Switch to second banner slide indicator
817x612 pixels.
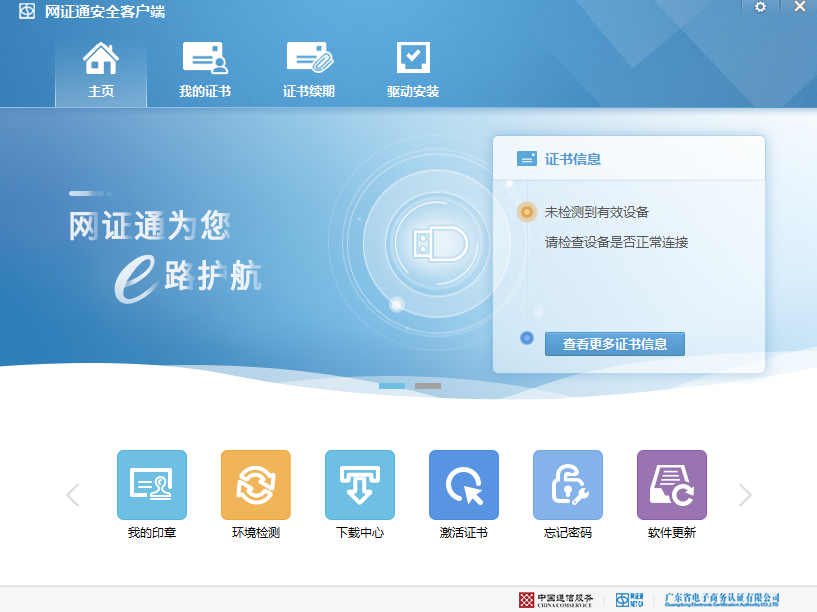(x=428, y=385)
